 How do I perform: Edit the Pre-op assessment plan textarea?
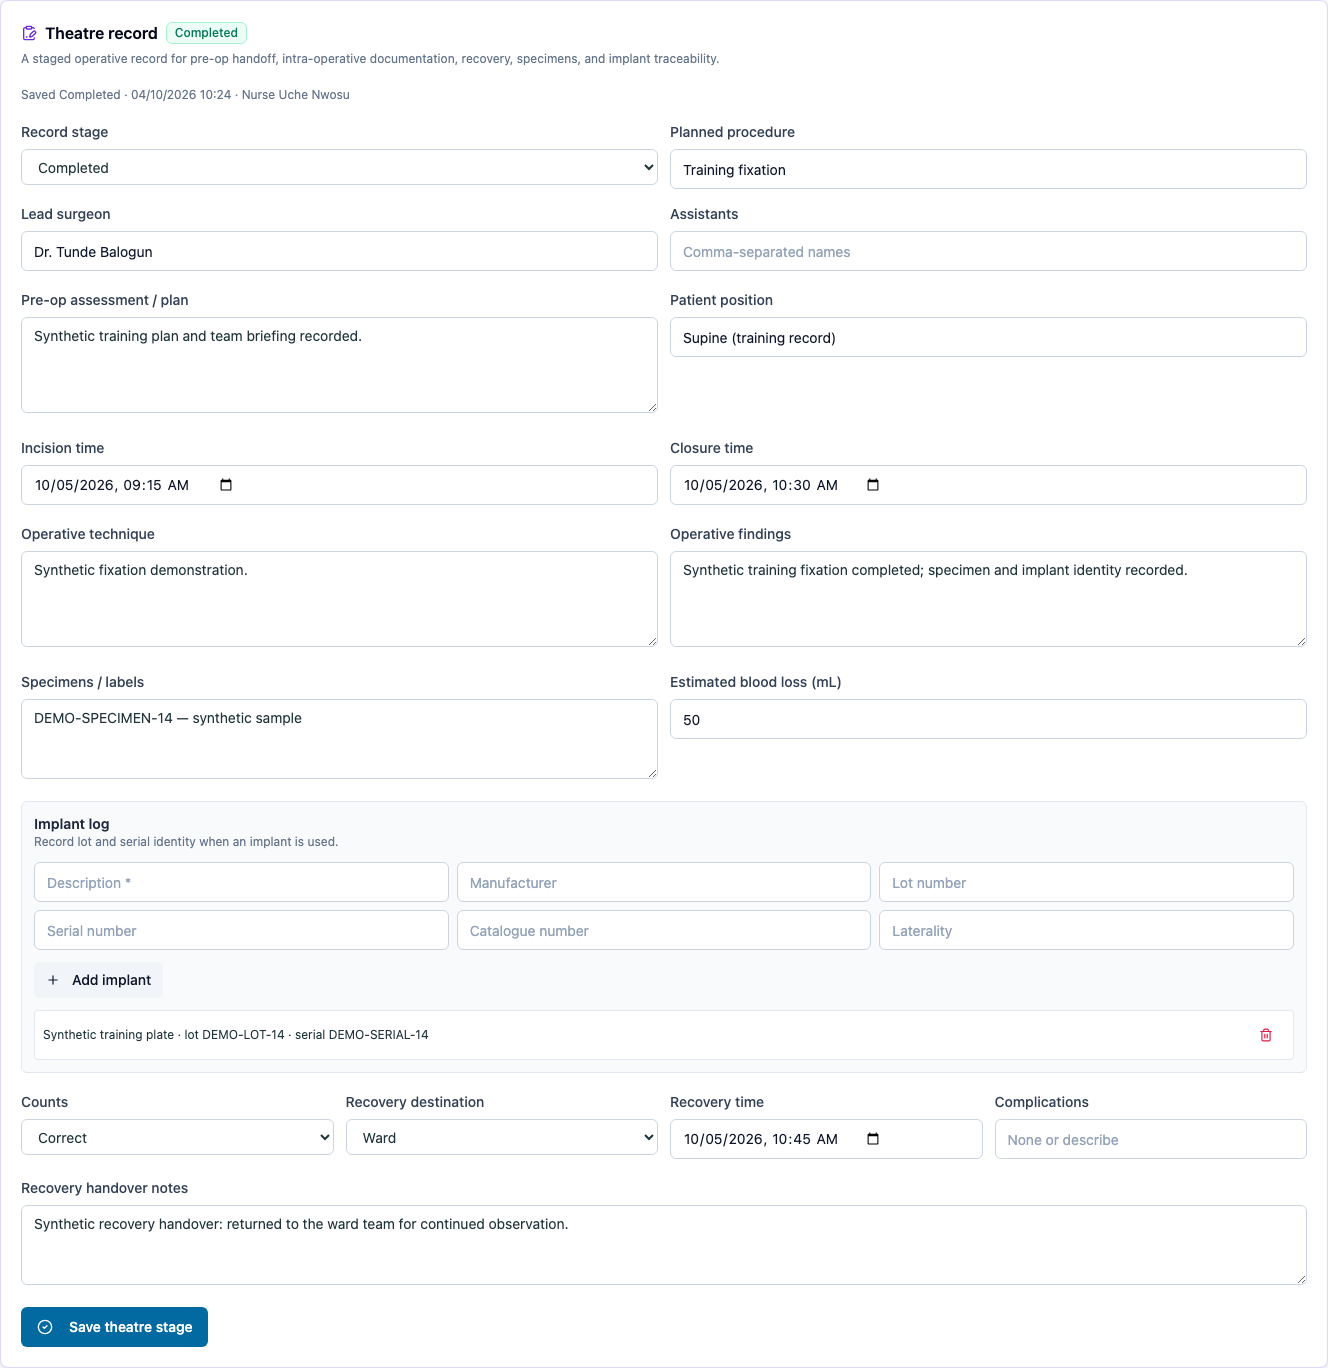click(x=339, y=365)
